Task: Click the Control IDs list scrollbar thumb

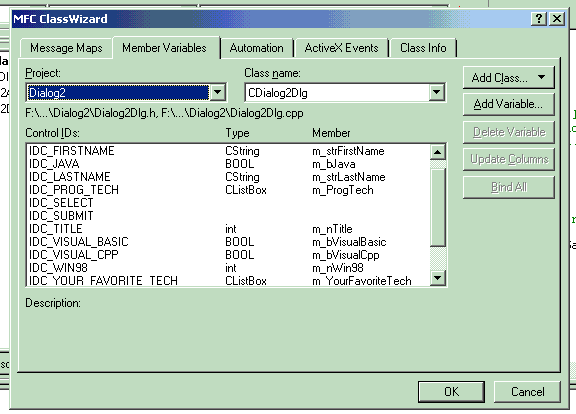Action: pyautogui.click(x=438, y=207)
